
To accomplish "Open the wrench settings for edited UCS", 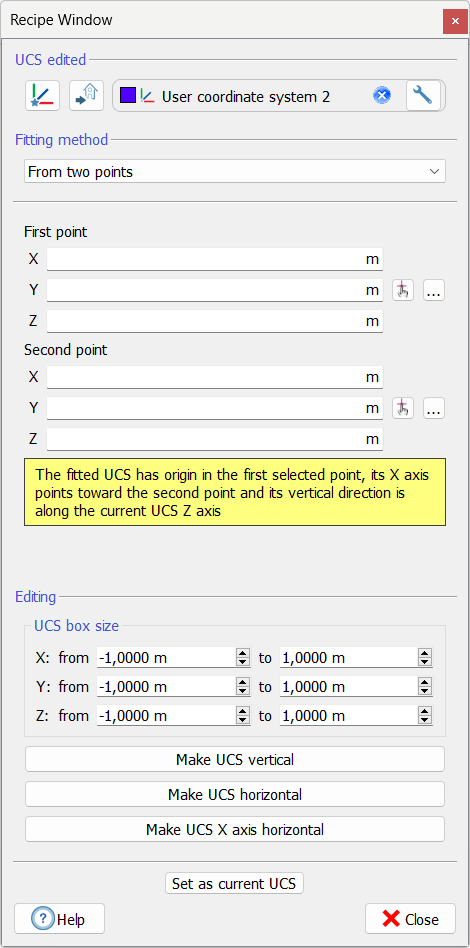I will (423, 96).
